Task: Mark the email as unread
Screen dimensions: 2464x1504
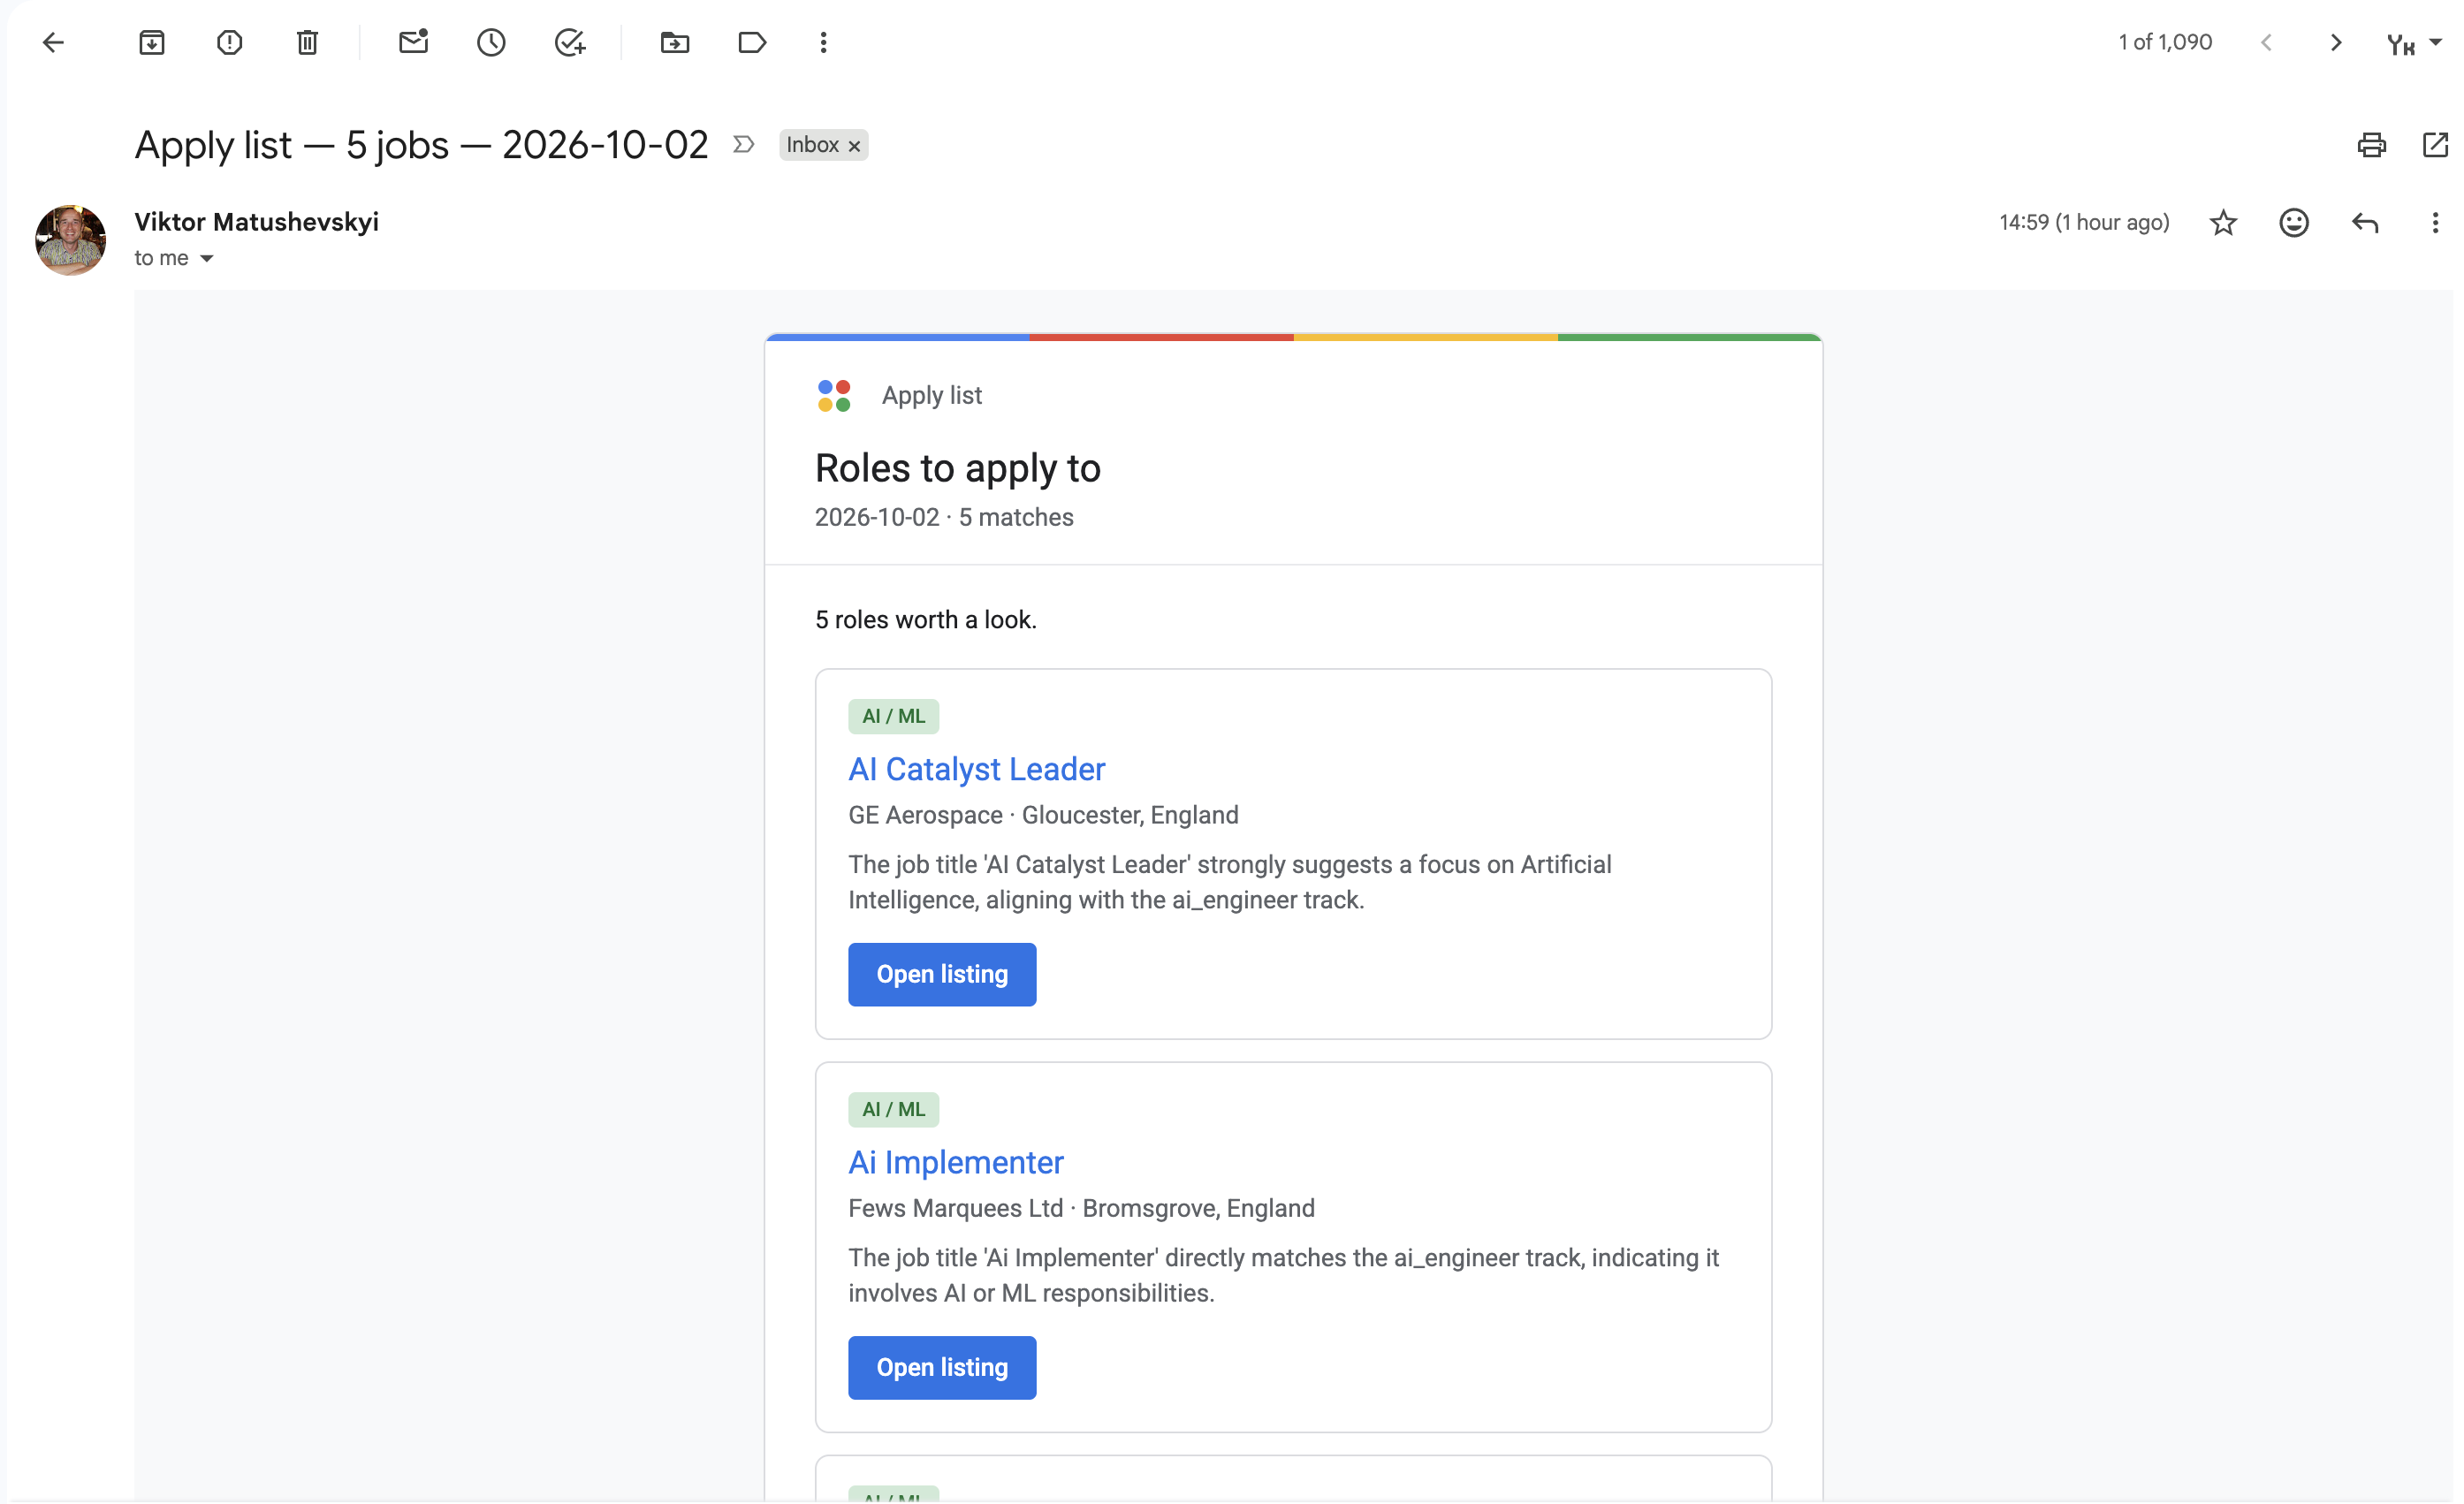Action: point(413,42)
